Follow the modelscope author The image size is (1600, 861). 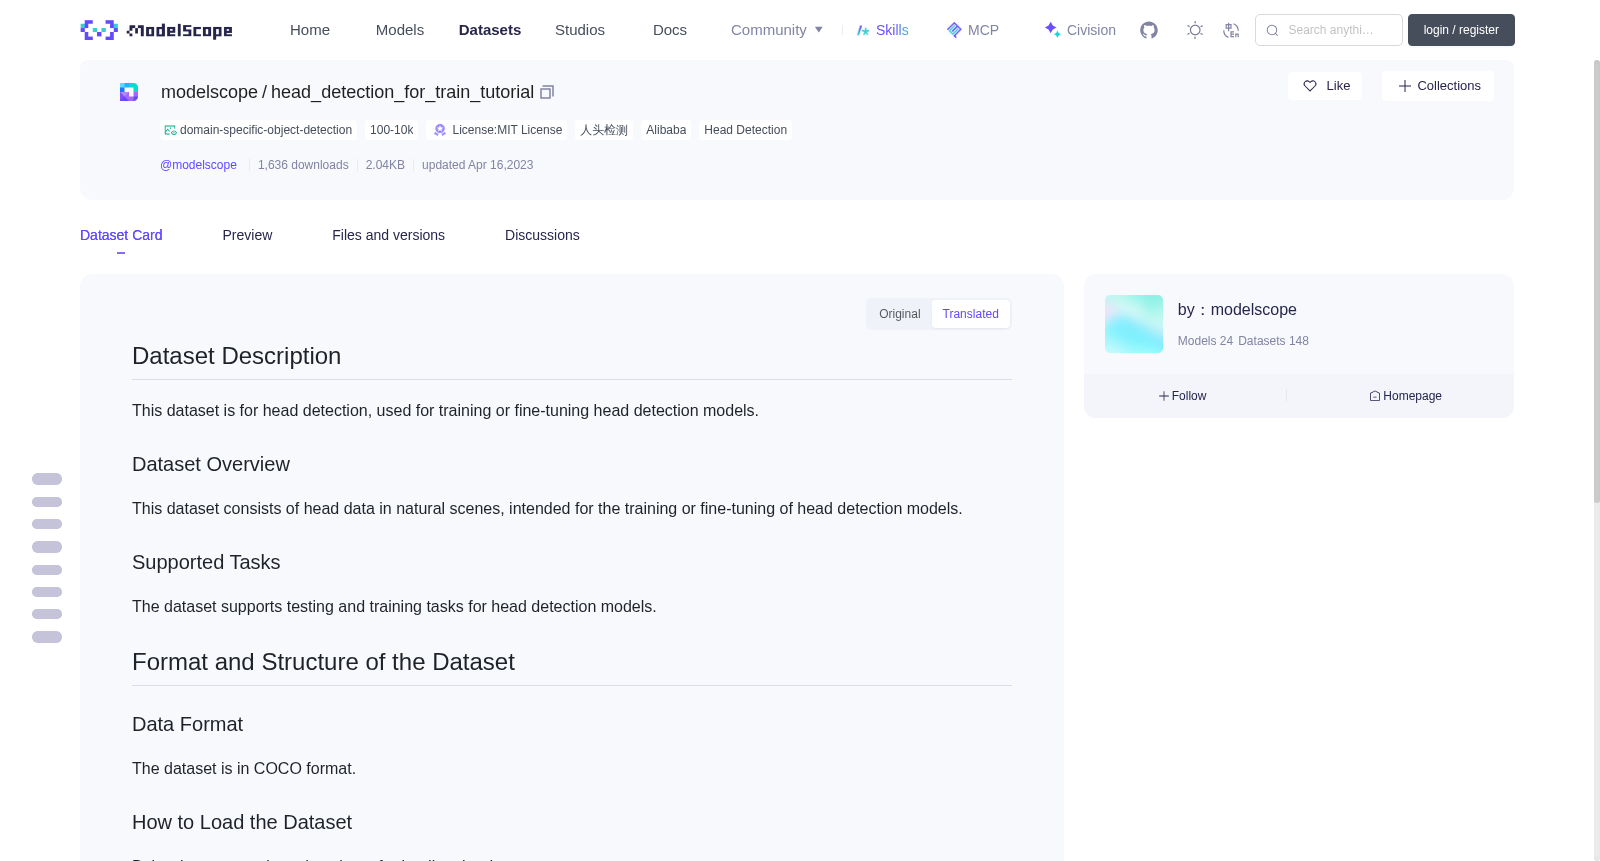pyautogui.click(x=1184, y=396)
